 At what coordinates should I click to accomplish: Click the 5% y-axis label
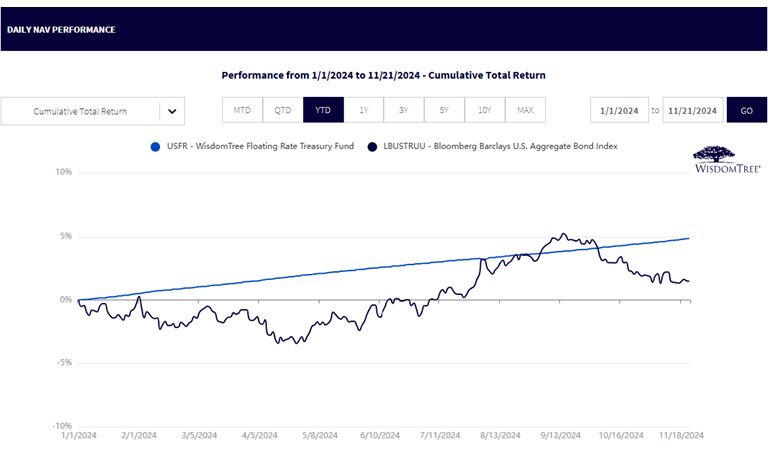66,236
